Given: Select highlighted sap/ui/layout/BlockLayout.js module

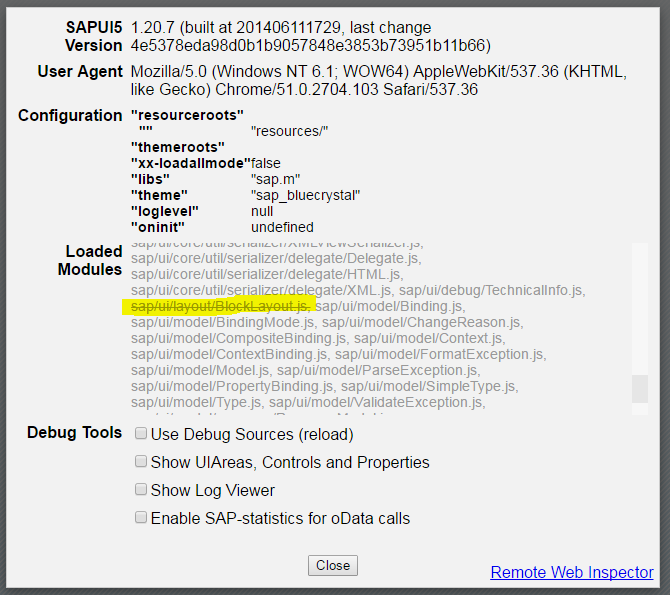Looking at the screenshot, I should (220, 306).
